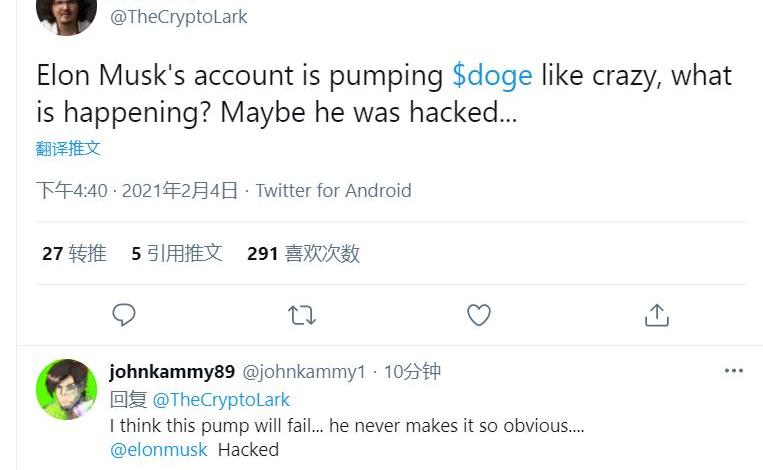
Task: Open the $doge cashtag link
Action: (x=492, y=76)
